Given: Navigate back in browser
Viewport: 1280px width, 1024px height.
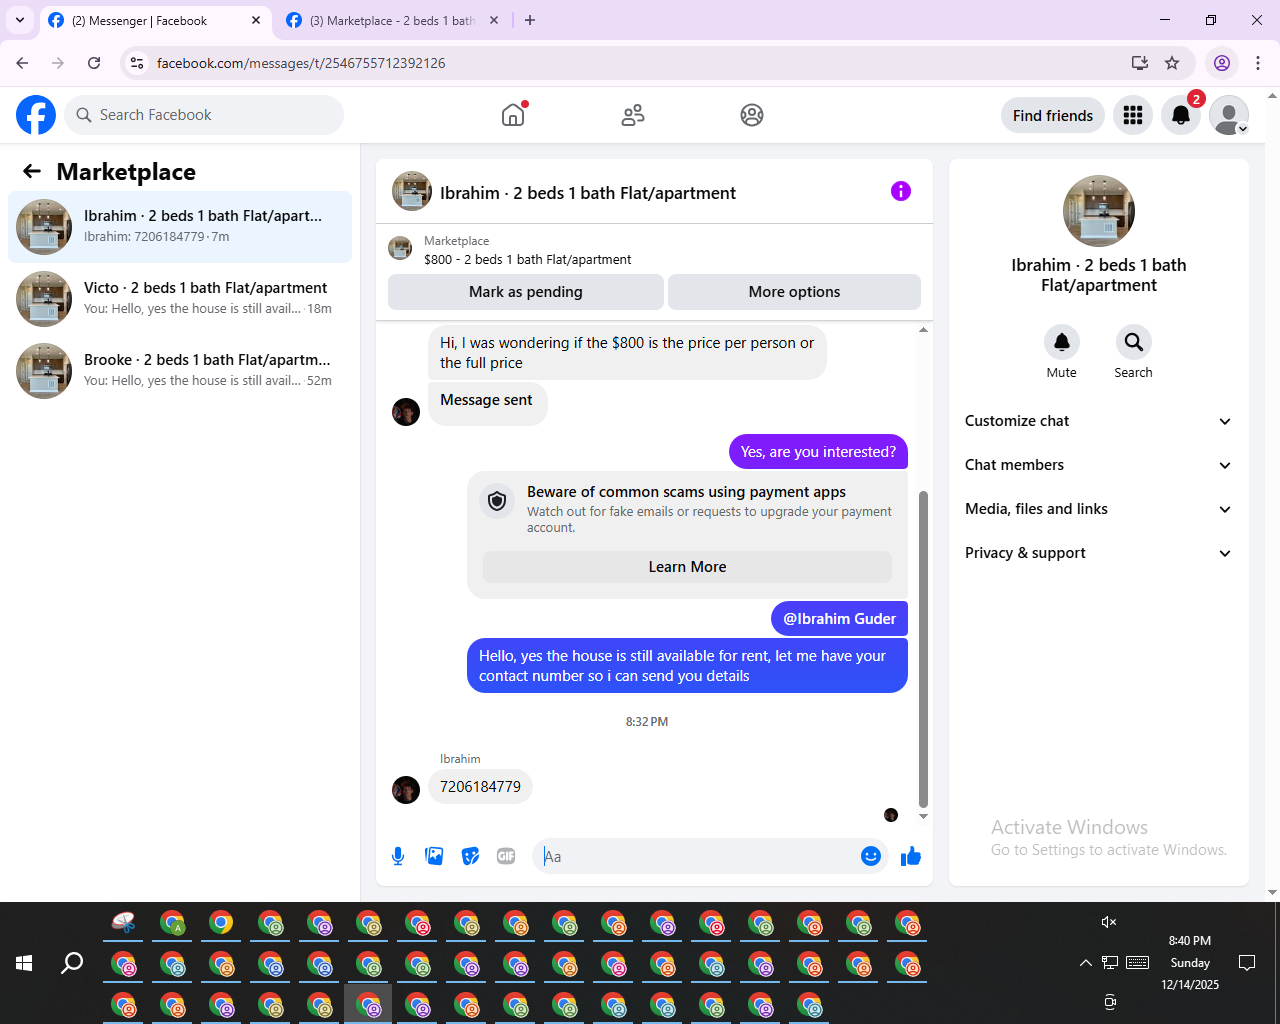Looking at the screenshot, I should [22, 63].
